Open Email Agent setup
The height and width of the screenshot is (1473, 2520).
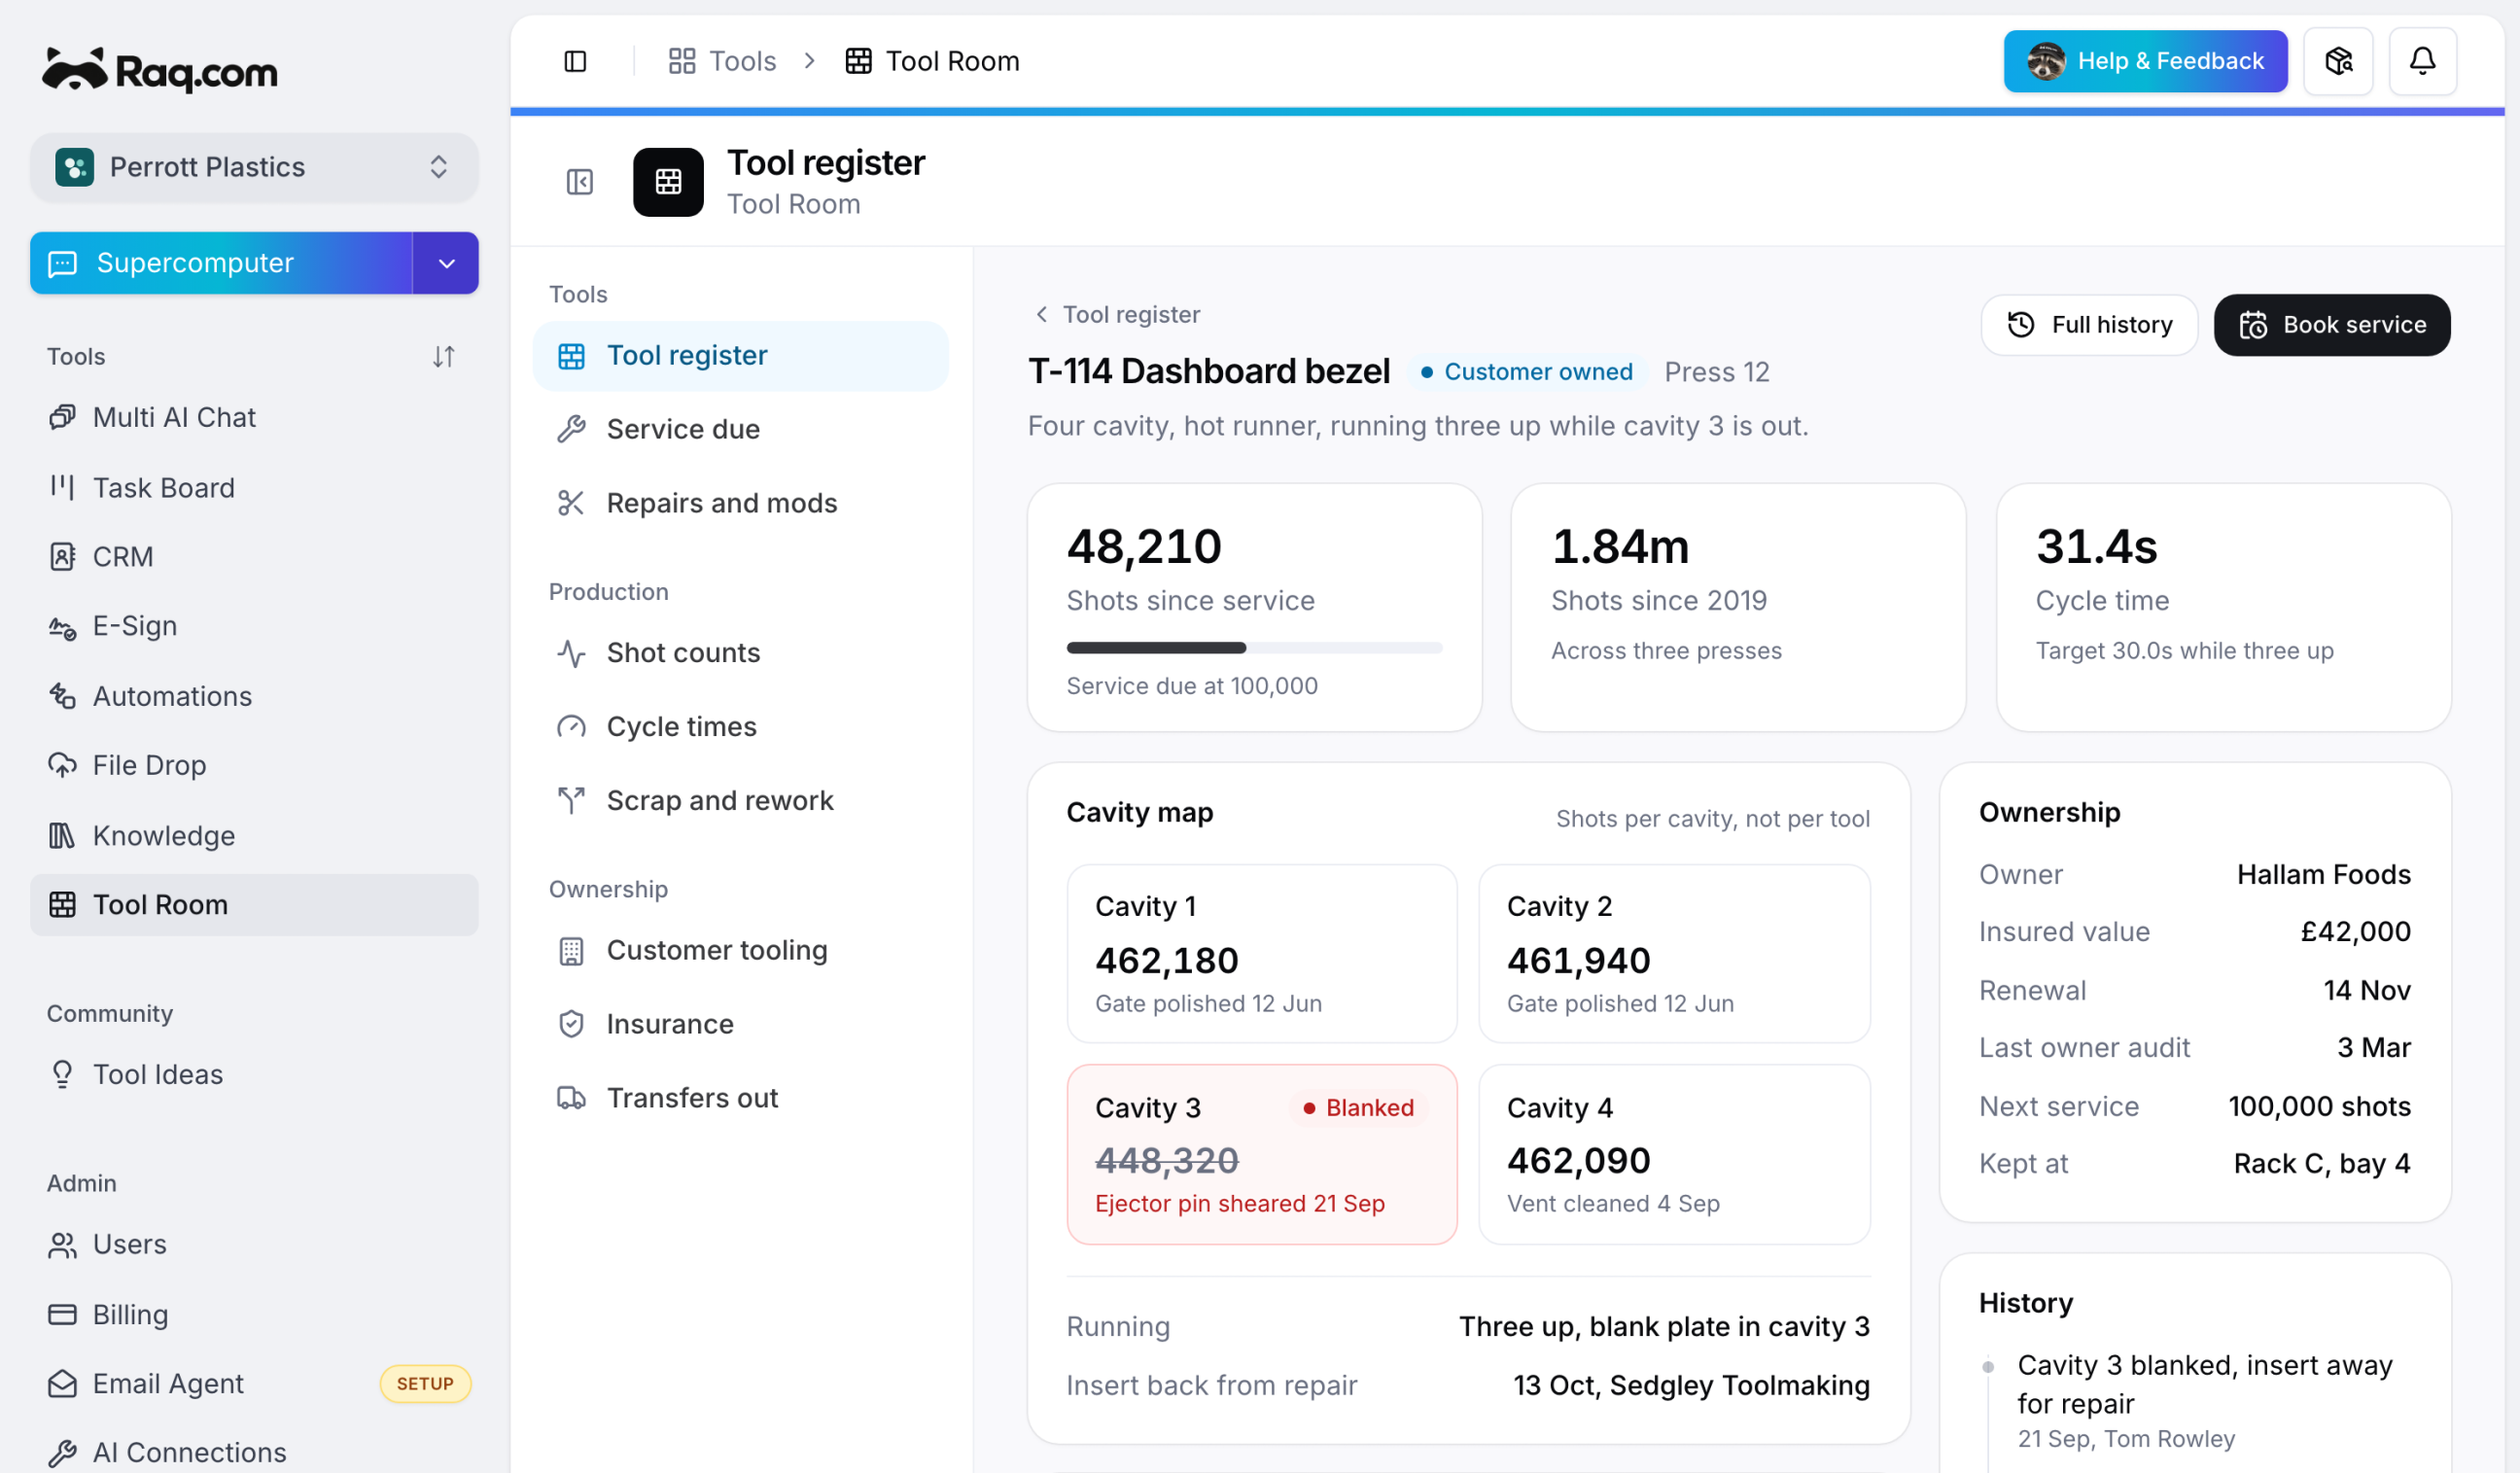tap(254, 1383)
